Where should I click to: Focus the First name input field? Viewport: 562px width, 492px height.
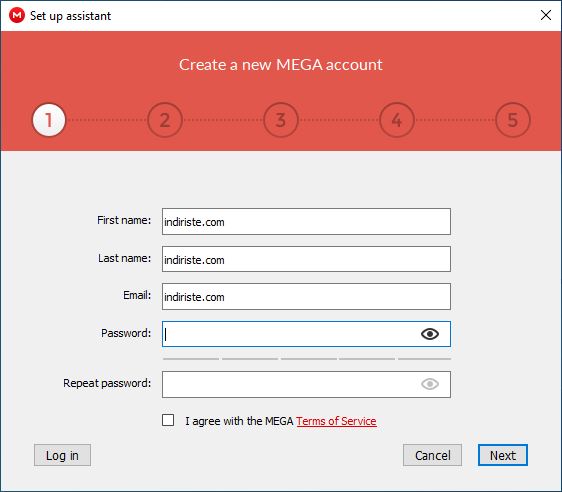point(306,221)
